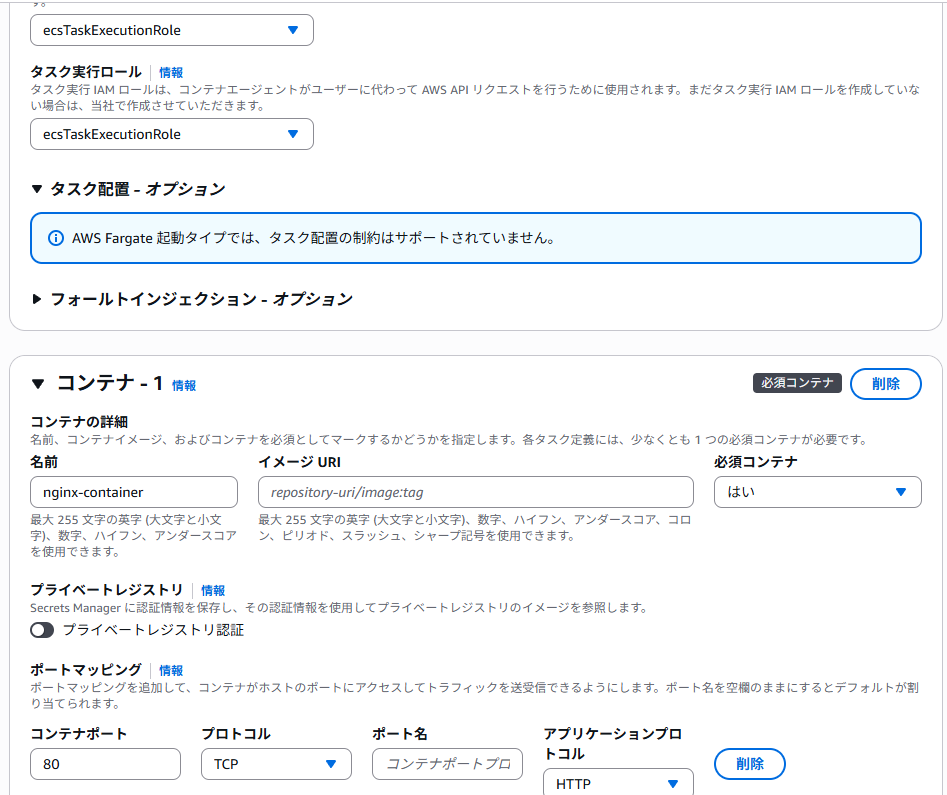Screen dimensions: 947x795
Task: Open 情報 link next to ポートマッピング
Action: click(x=171, y=671)
